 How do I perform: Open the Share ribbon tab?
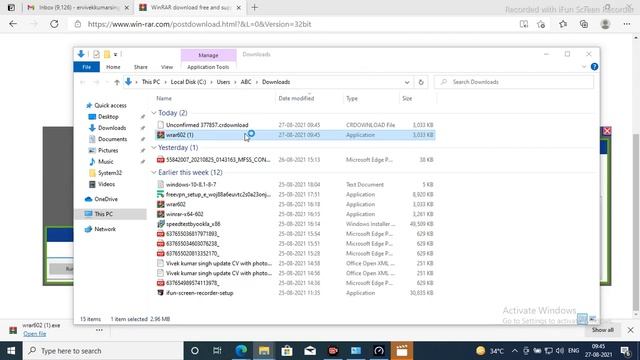[140, 67]
